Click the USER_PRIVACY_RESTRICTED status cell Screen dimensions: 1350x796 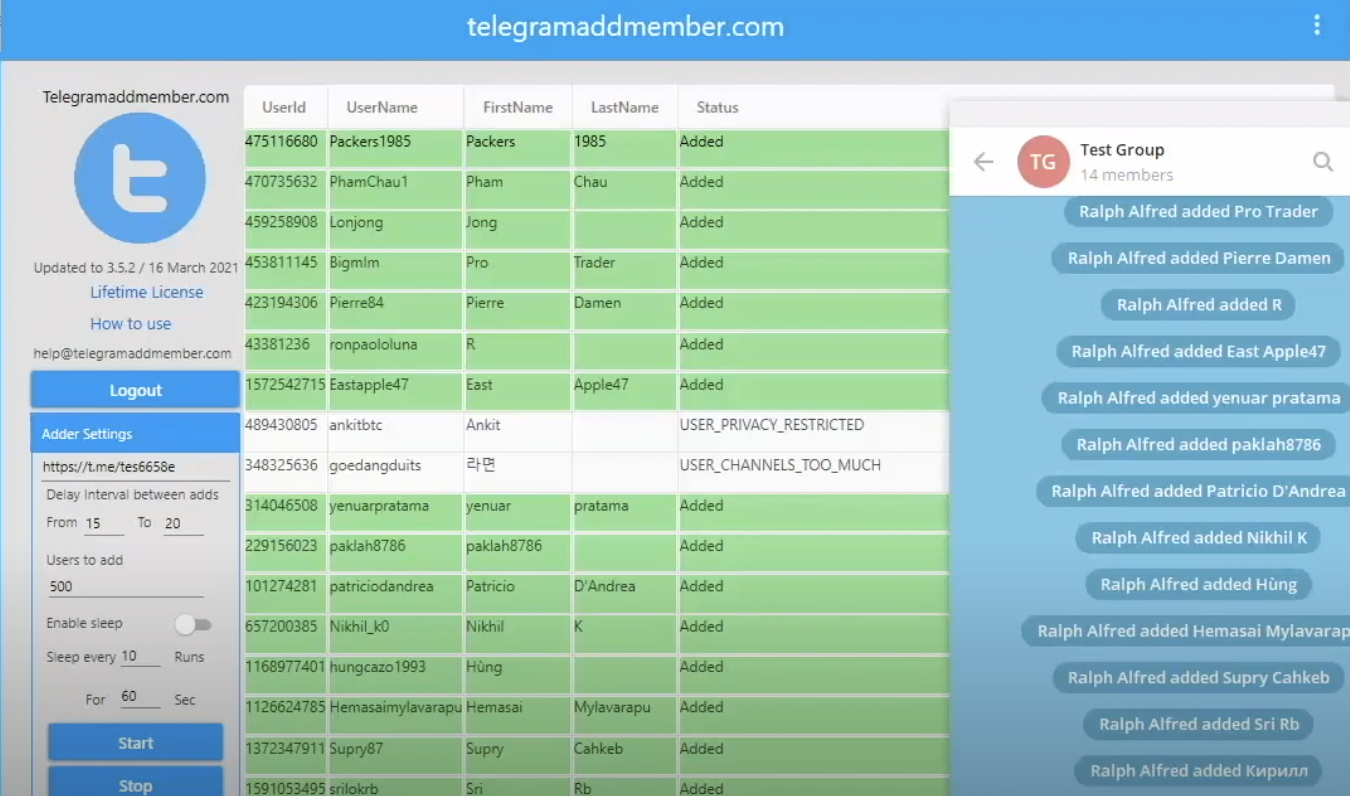(813, 432)
